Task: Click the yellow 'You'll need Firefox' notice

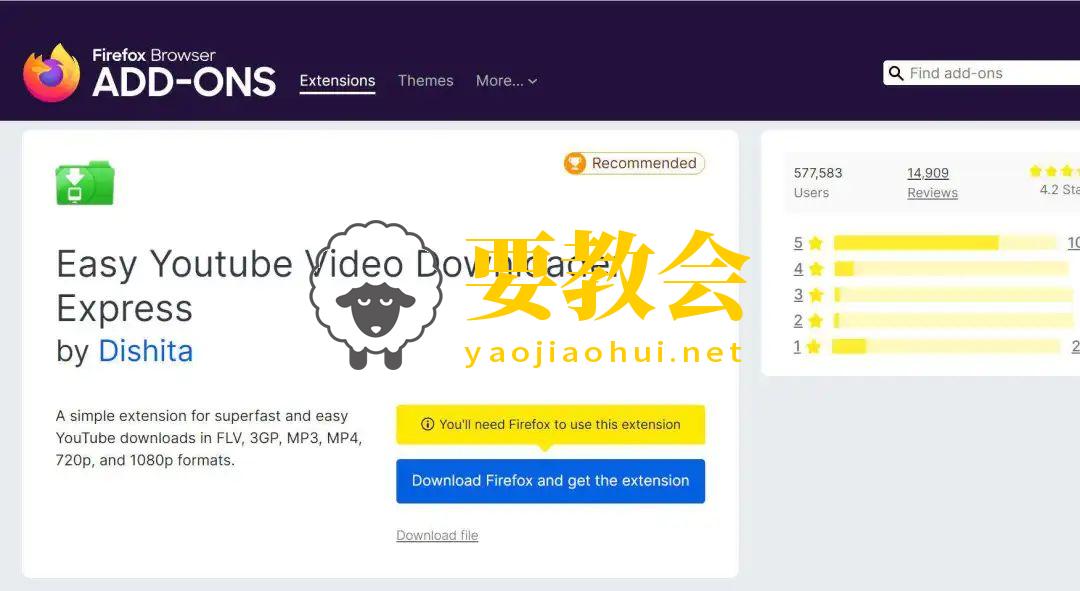Action: coord(550,424)
